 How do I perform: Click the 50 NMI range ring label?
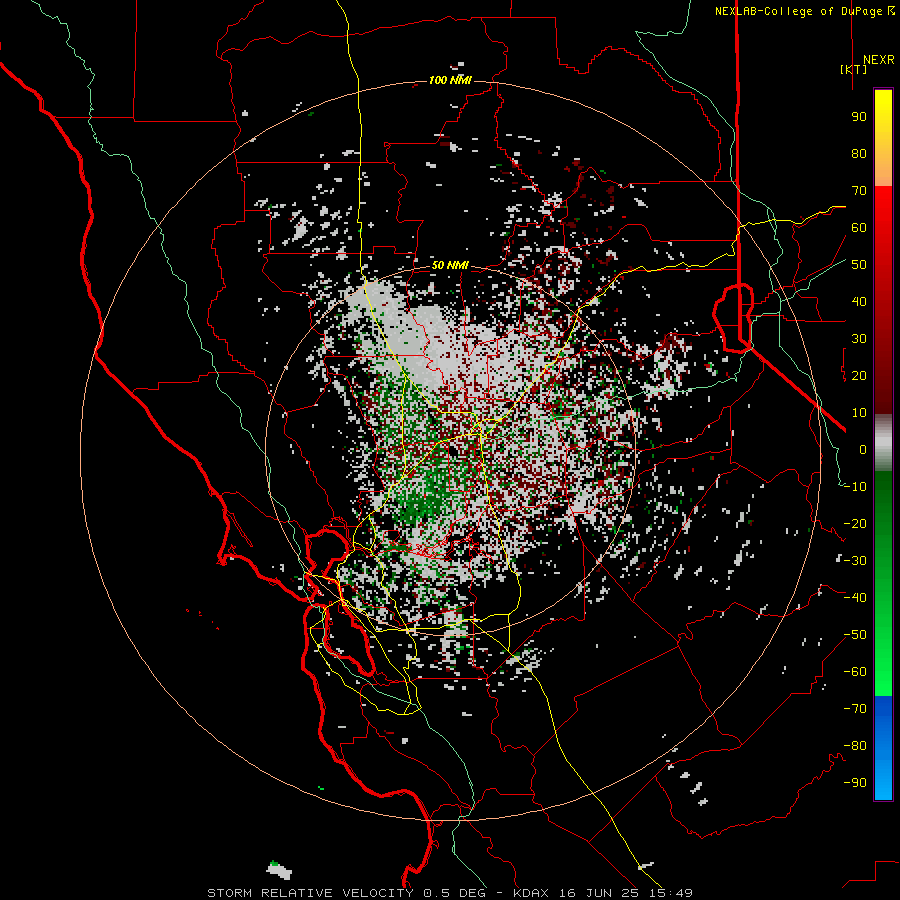point(450,265)
